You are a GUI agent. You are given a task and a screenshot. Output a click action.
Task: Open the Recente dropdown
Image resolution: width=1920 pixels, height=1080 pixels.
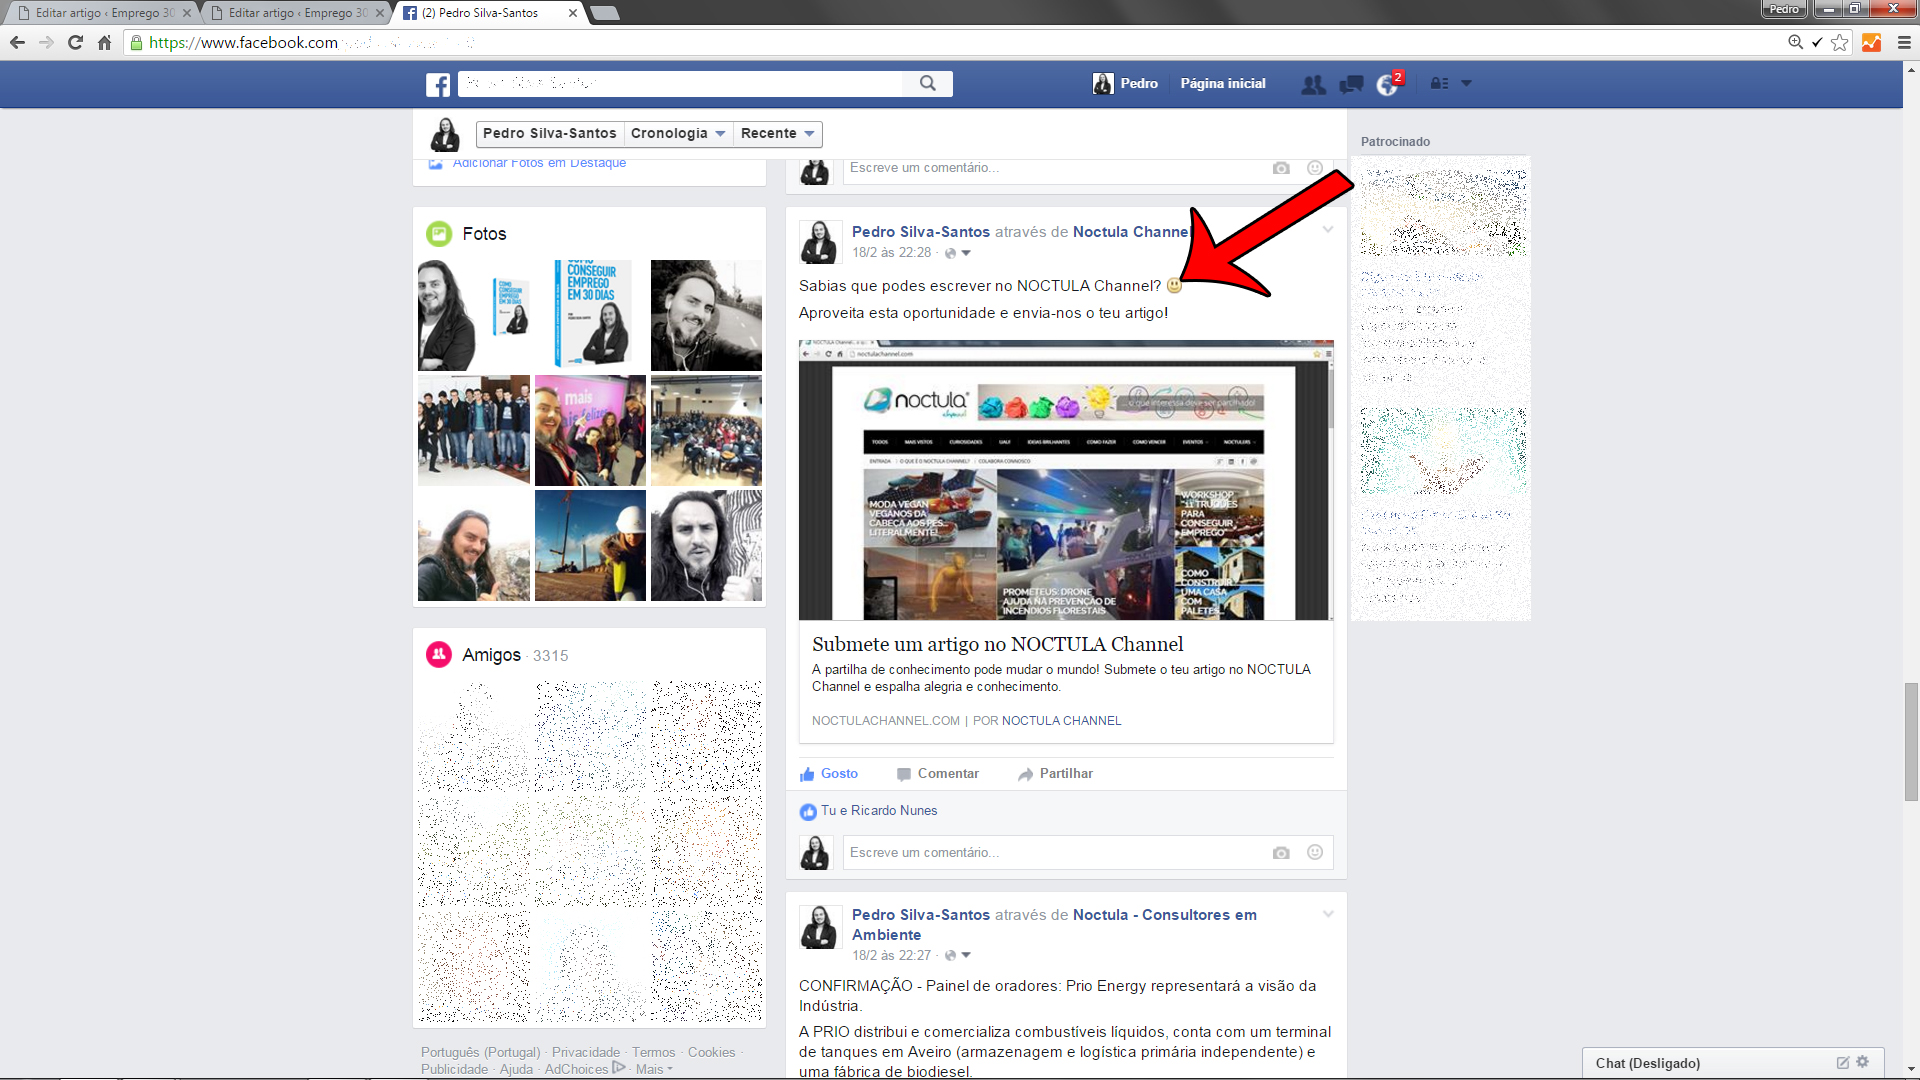tap(778, 134)
